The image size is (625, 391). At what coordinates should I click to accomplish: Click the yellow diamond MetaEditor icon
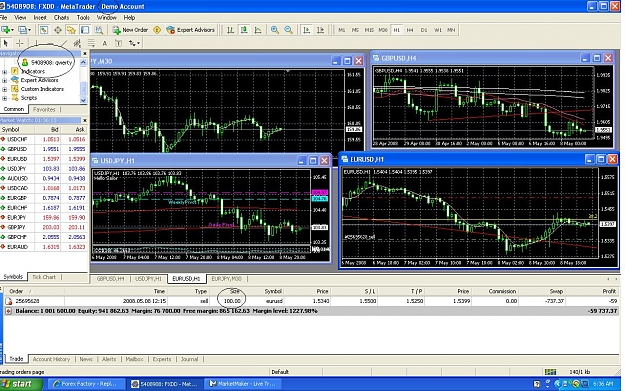157,30
